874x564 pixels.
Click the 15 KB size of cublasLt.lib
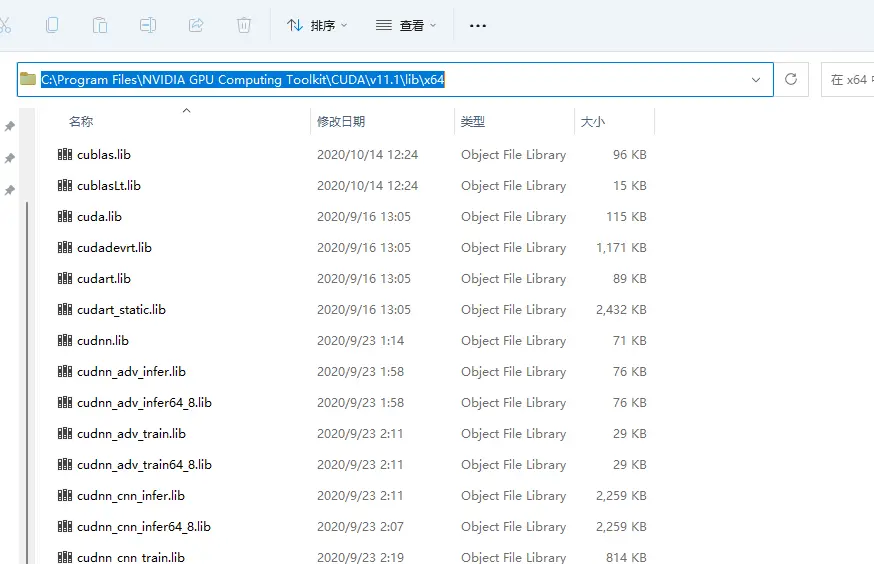click(x=630, y=186)
